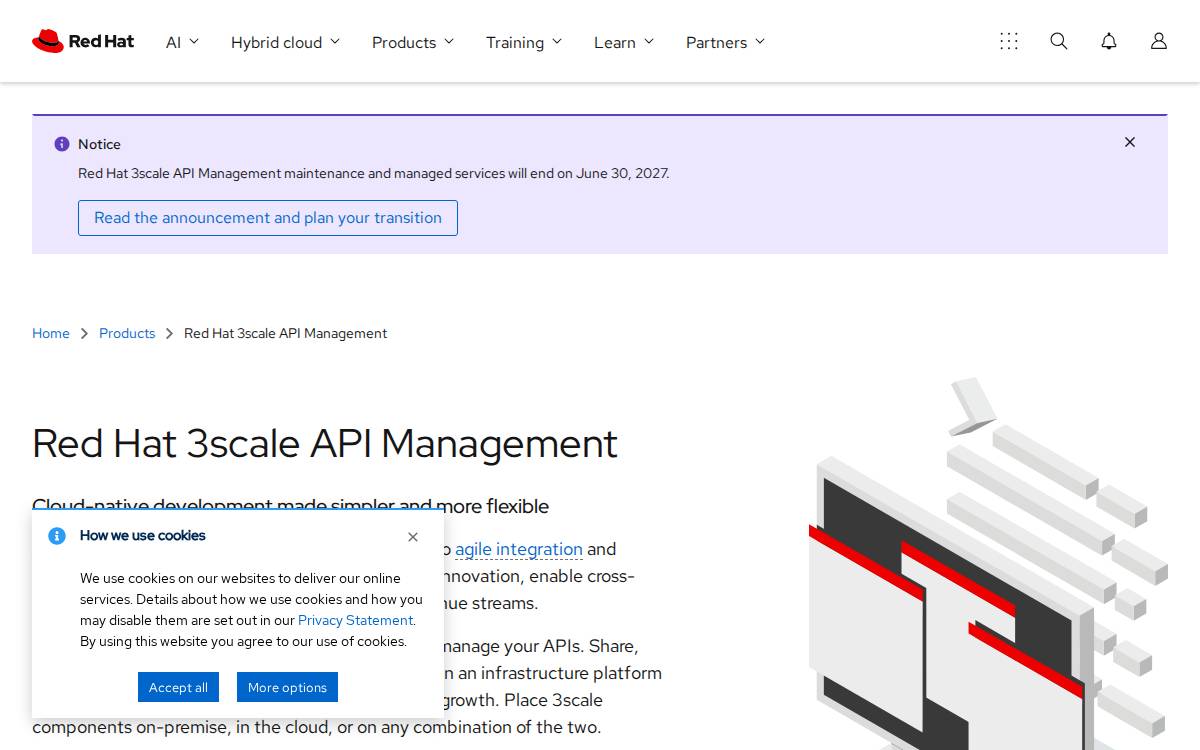Expand the Partners menu
The height and width of the screenshot is (750, 1200).
click(725, 42)
